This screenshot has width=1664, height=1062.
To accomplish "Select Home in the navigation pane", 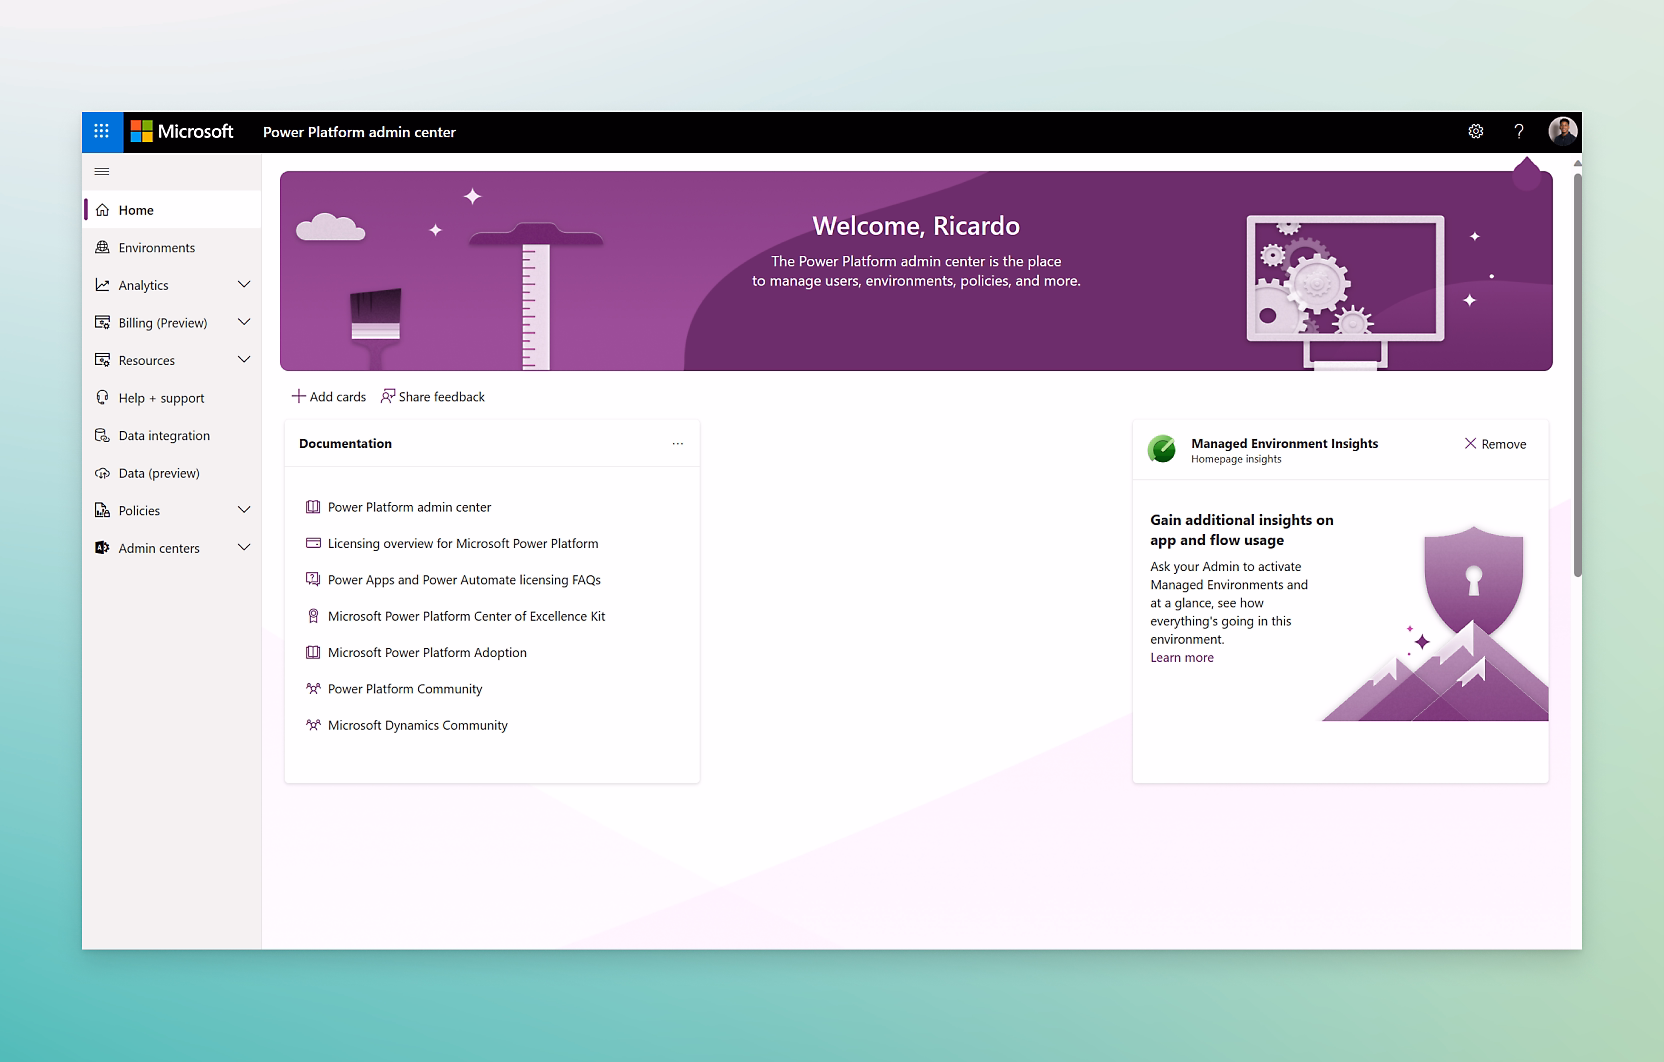I will (136, 209).
